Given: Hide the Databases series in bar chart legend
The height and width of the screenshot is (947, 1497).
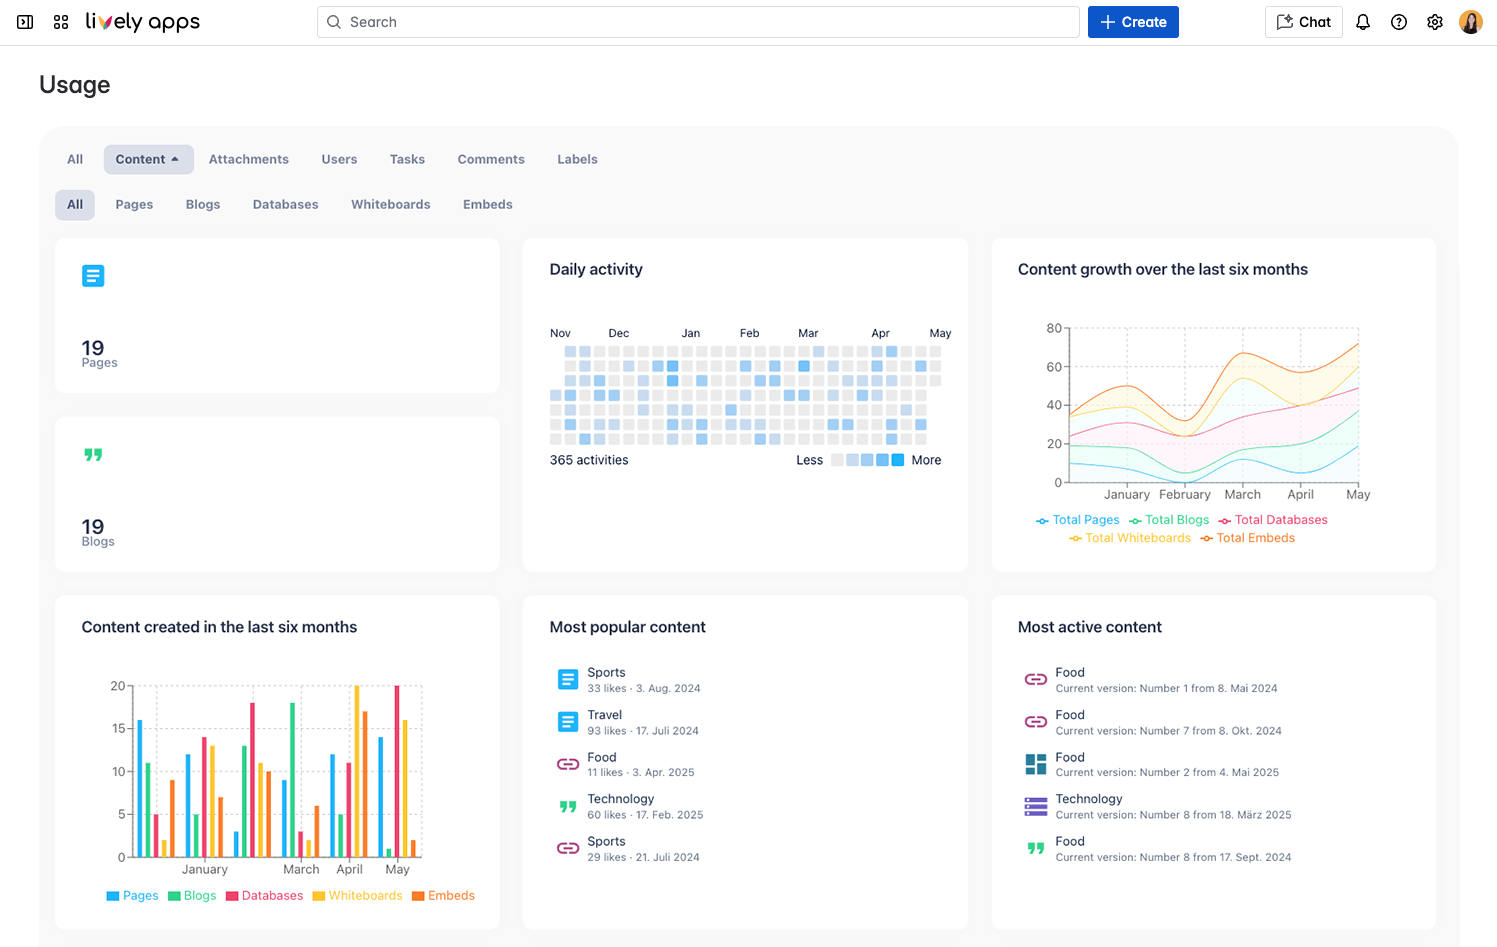Looking at the screenshot, I should coord(264,896).
